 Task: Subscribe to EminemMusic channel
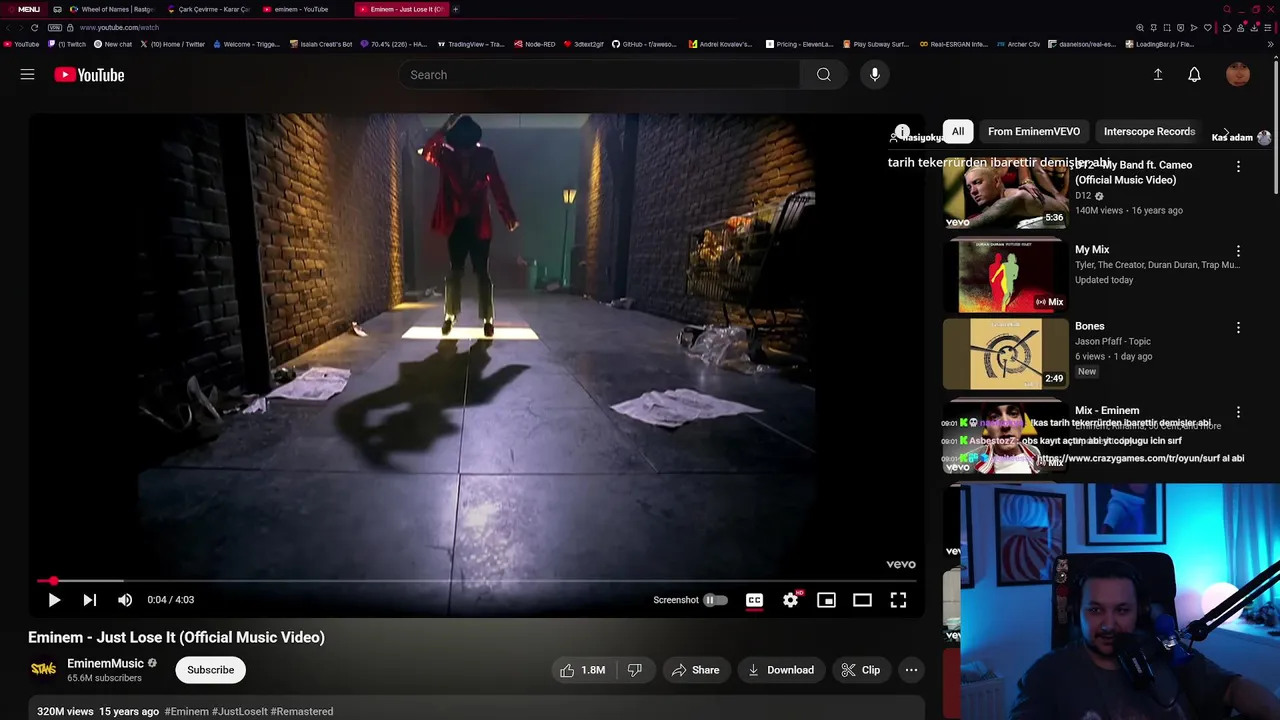[210, 670]
